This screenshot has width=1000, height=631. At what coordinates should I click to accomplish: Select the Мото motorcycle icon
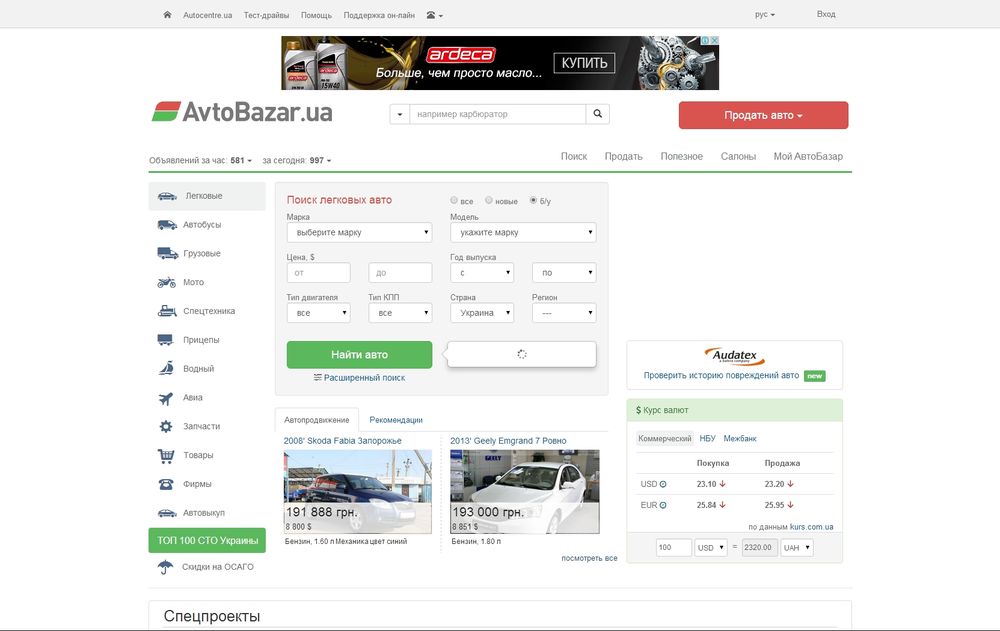click(166, 282)
